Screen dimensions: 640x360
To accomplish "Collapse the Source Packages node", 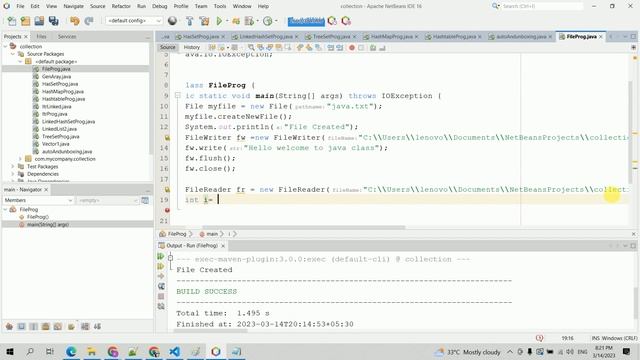I will point(13,54).
